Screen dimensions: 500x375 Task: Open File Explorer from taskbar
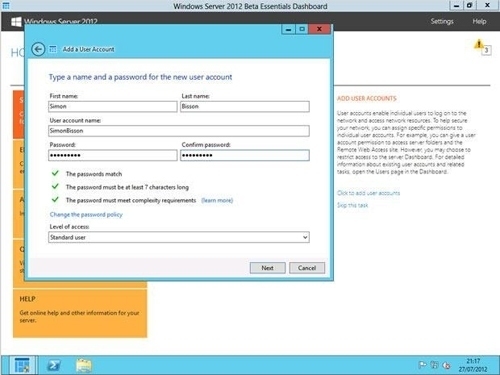[x=84, y=365]
